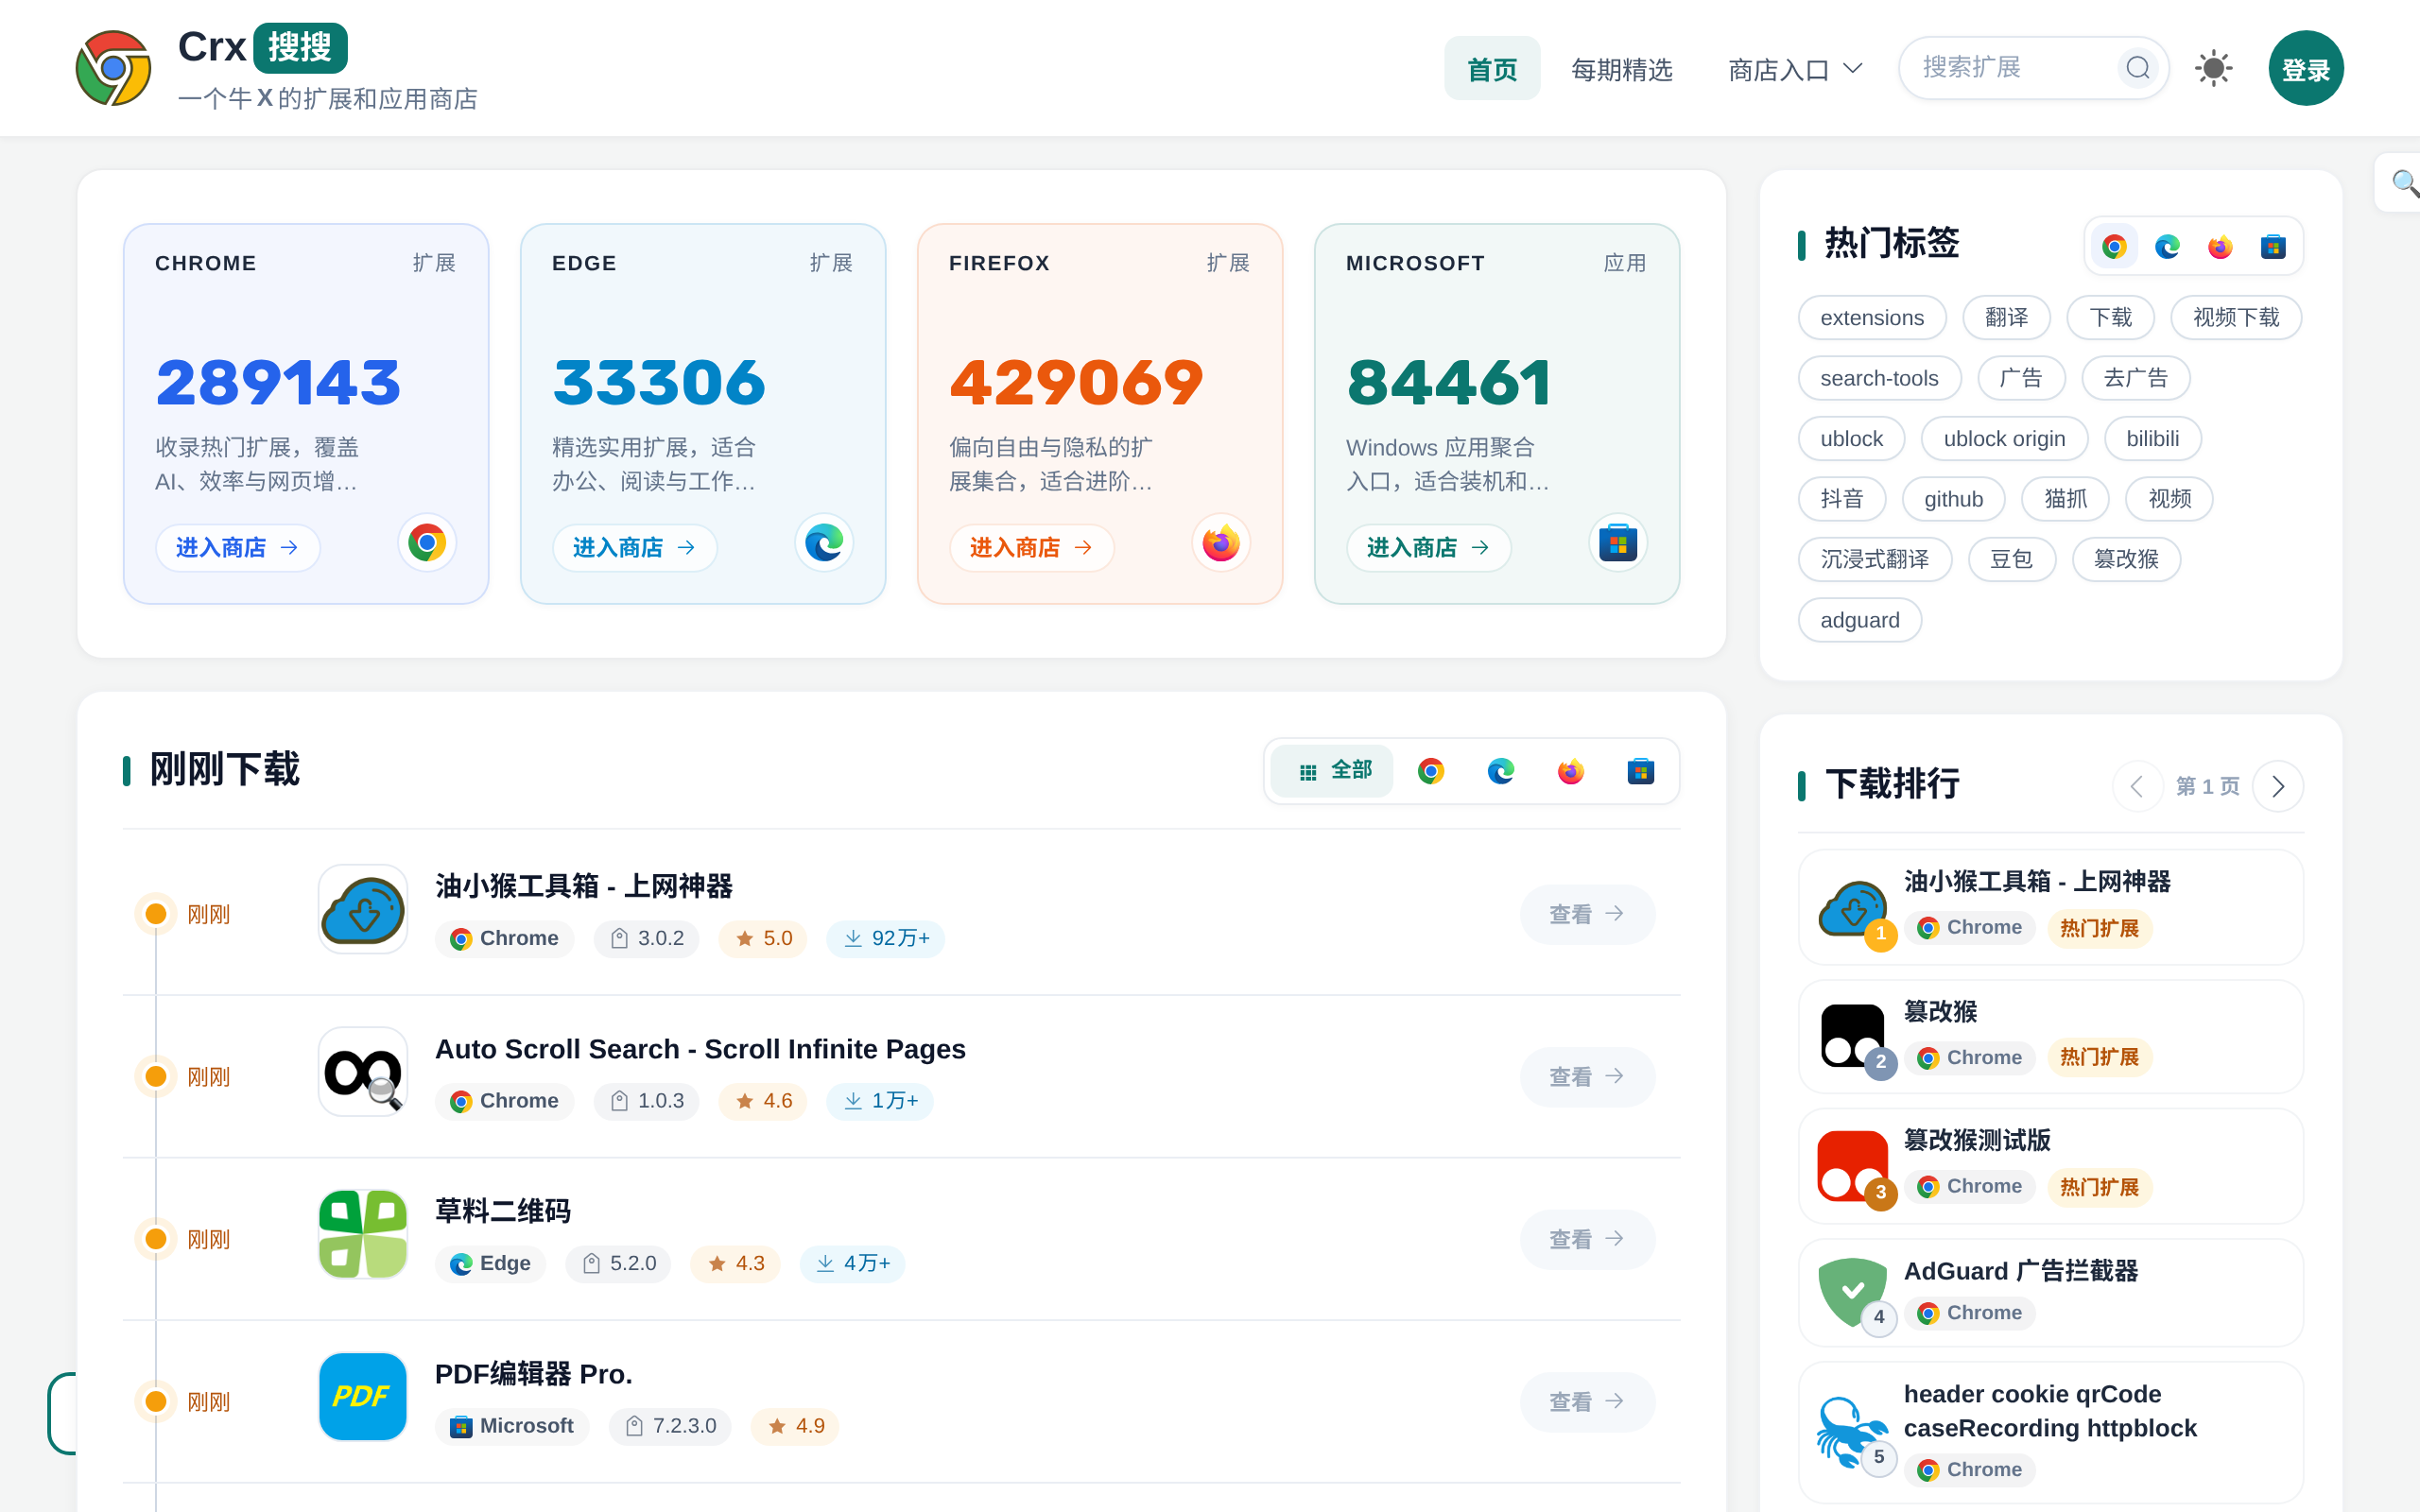Select the adguard tag
2420x1512 pixels.
pos(1859,620)
